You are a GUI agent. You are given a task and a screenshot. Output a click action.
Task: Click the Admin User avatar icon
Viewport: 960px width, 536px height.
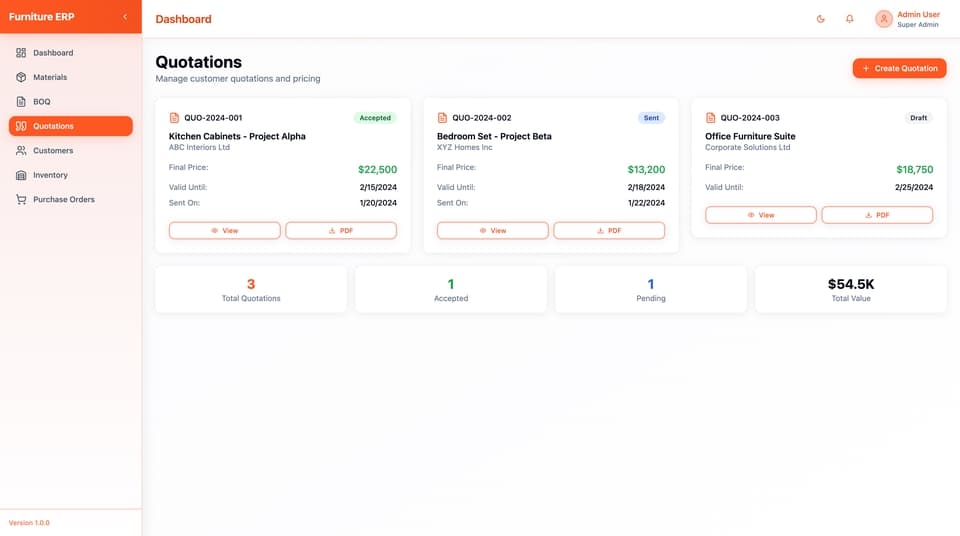(x=883, y=19)
